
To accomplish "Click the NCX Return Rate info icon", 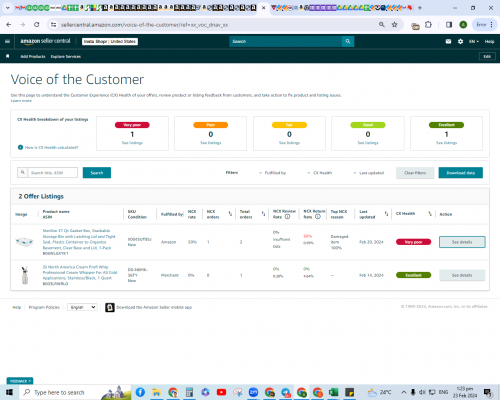I will tap(318, 217).
